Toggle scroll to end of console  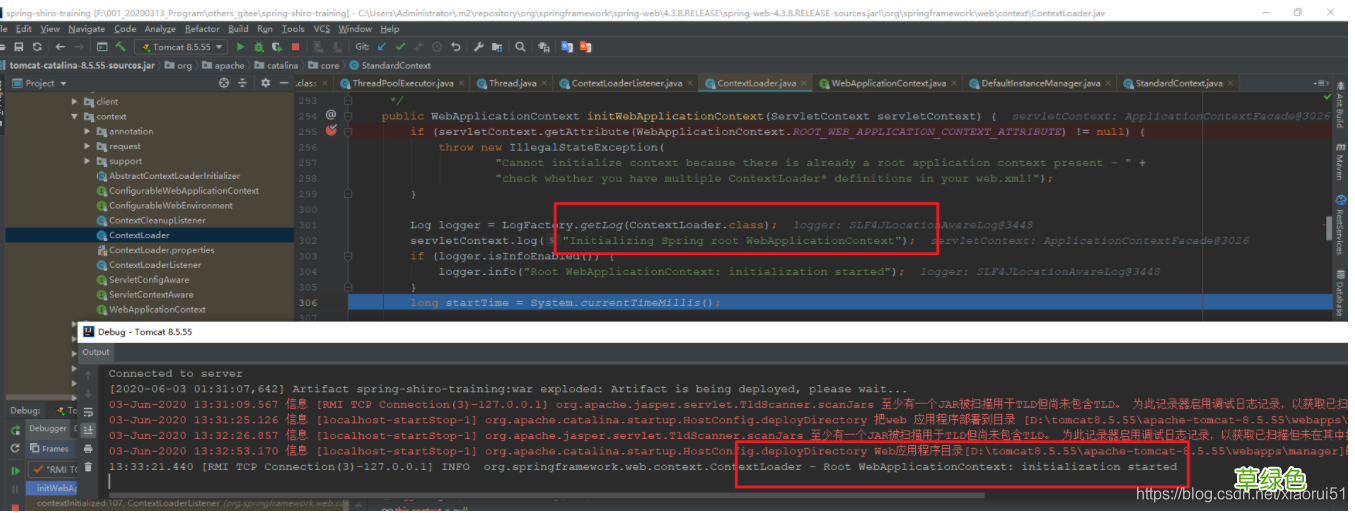88,430
